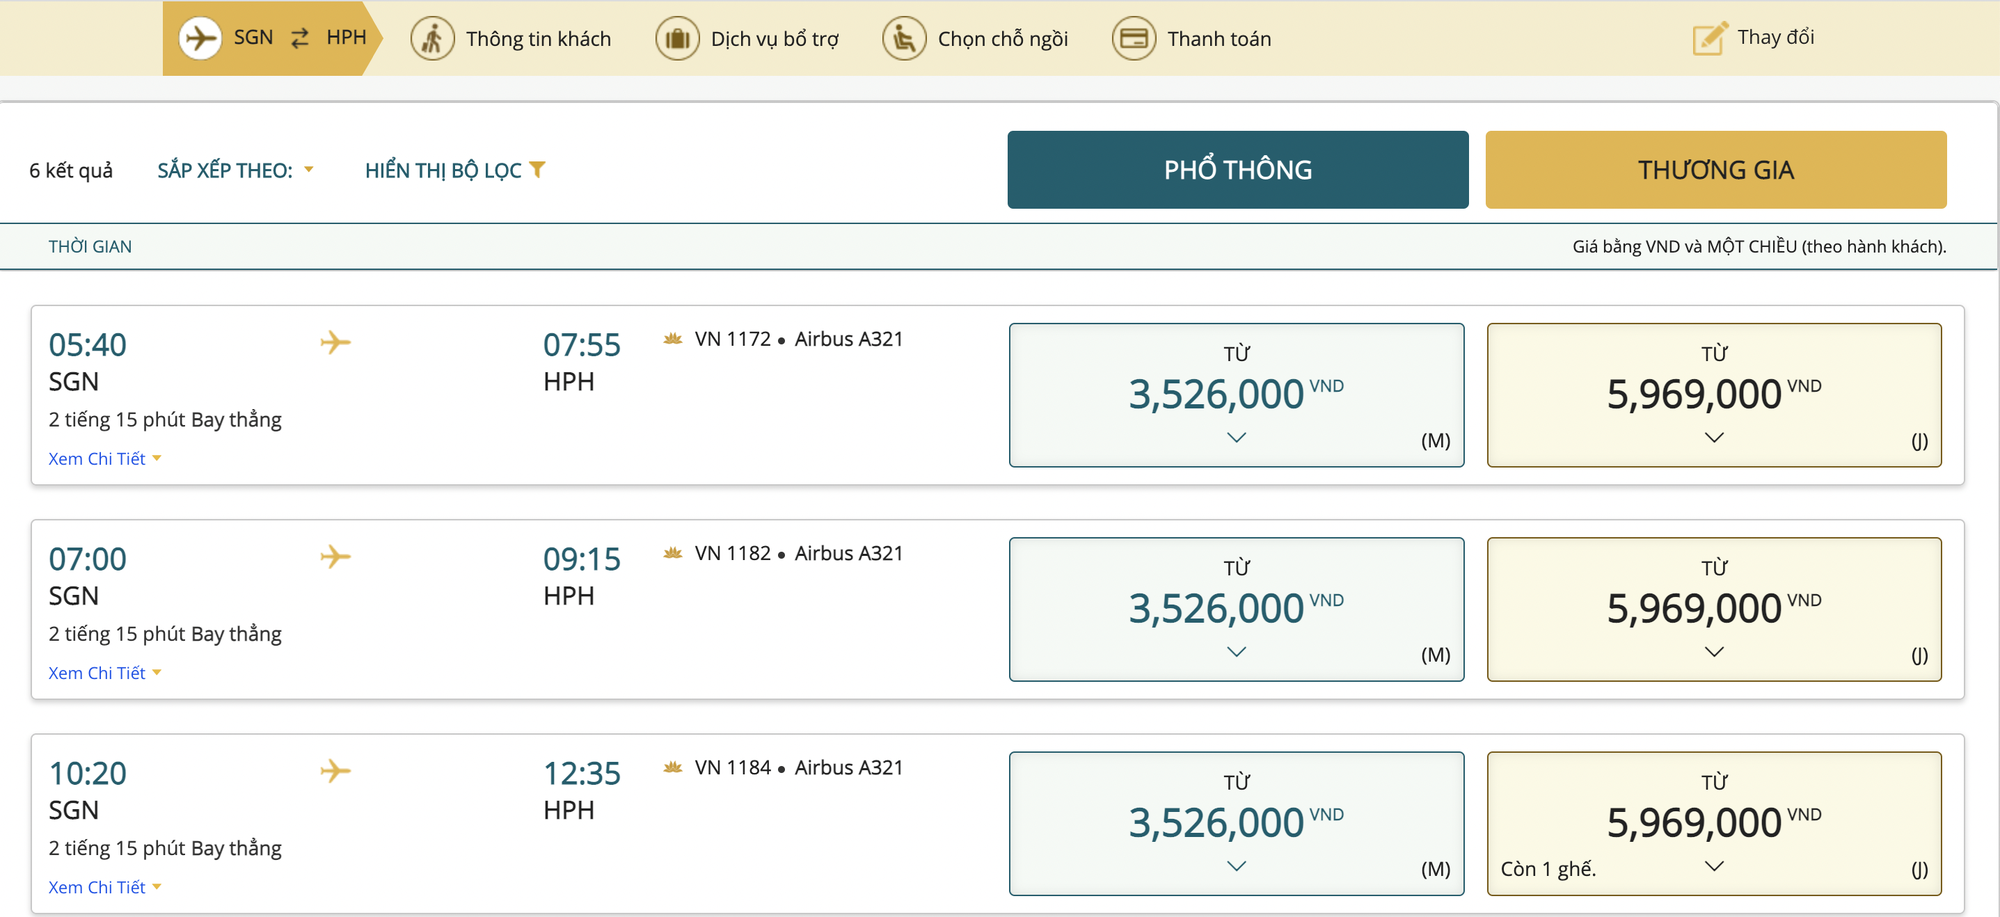Click the passenger information walking-person icon

pyautogui.click(x=432, y=39)
